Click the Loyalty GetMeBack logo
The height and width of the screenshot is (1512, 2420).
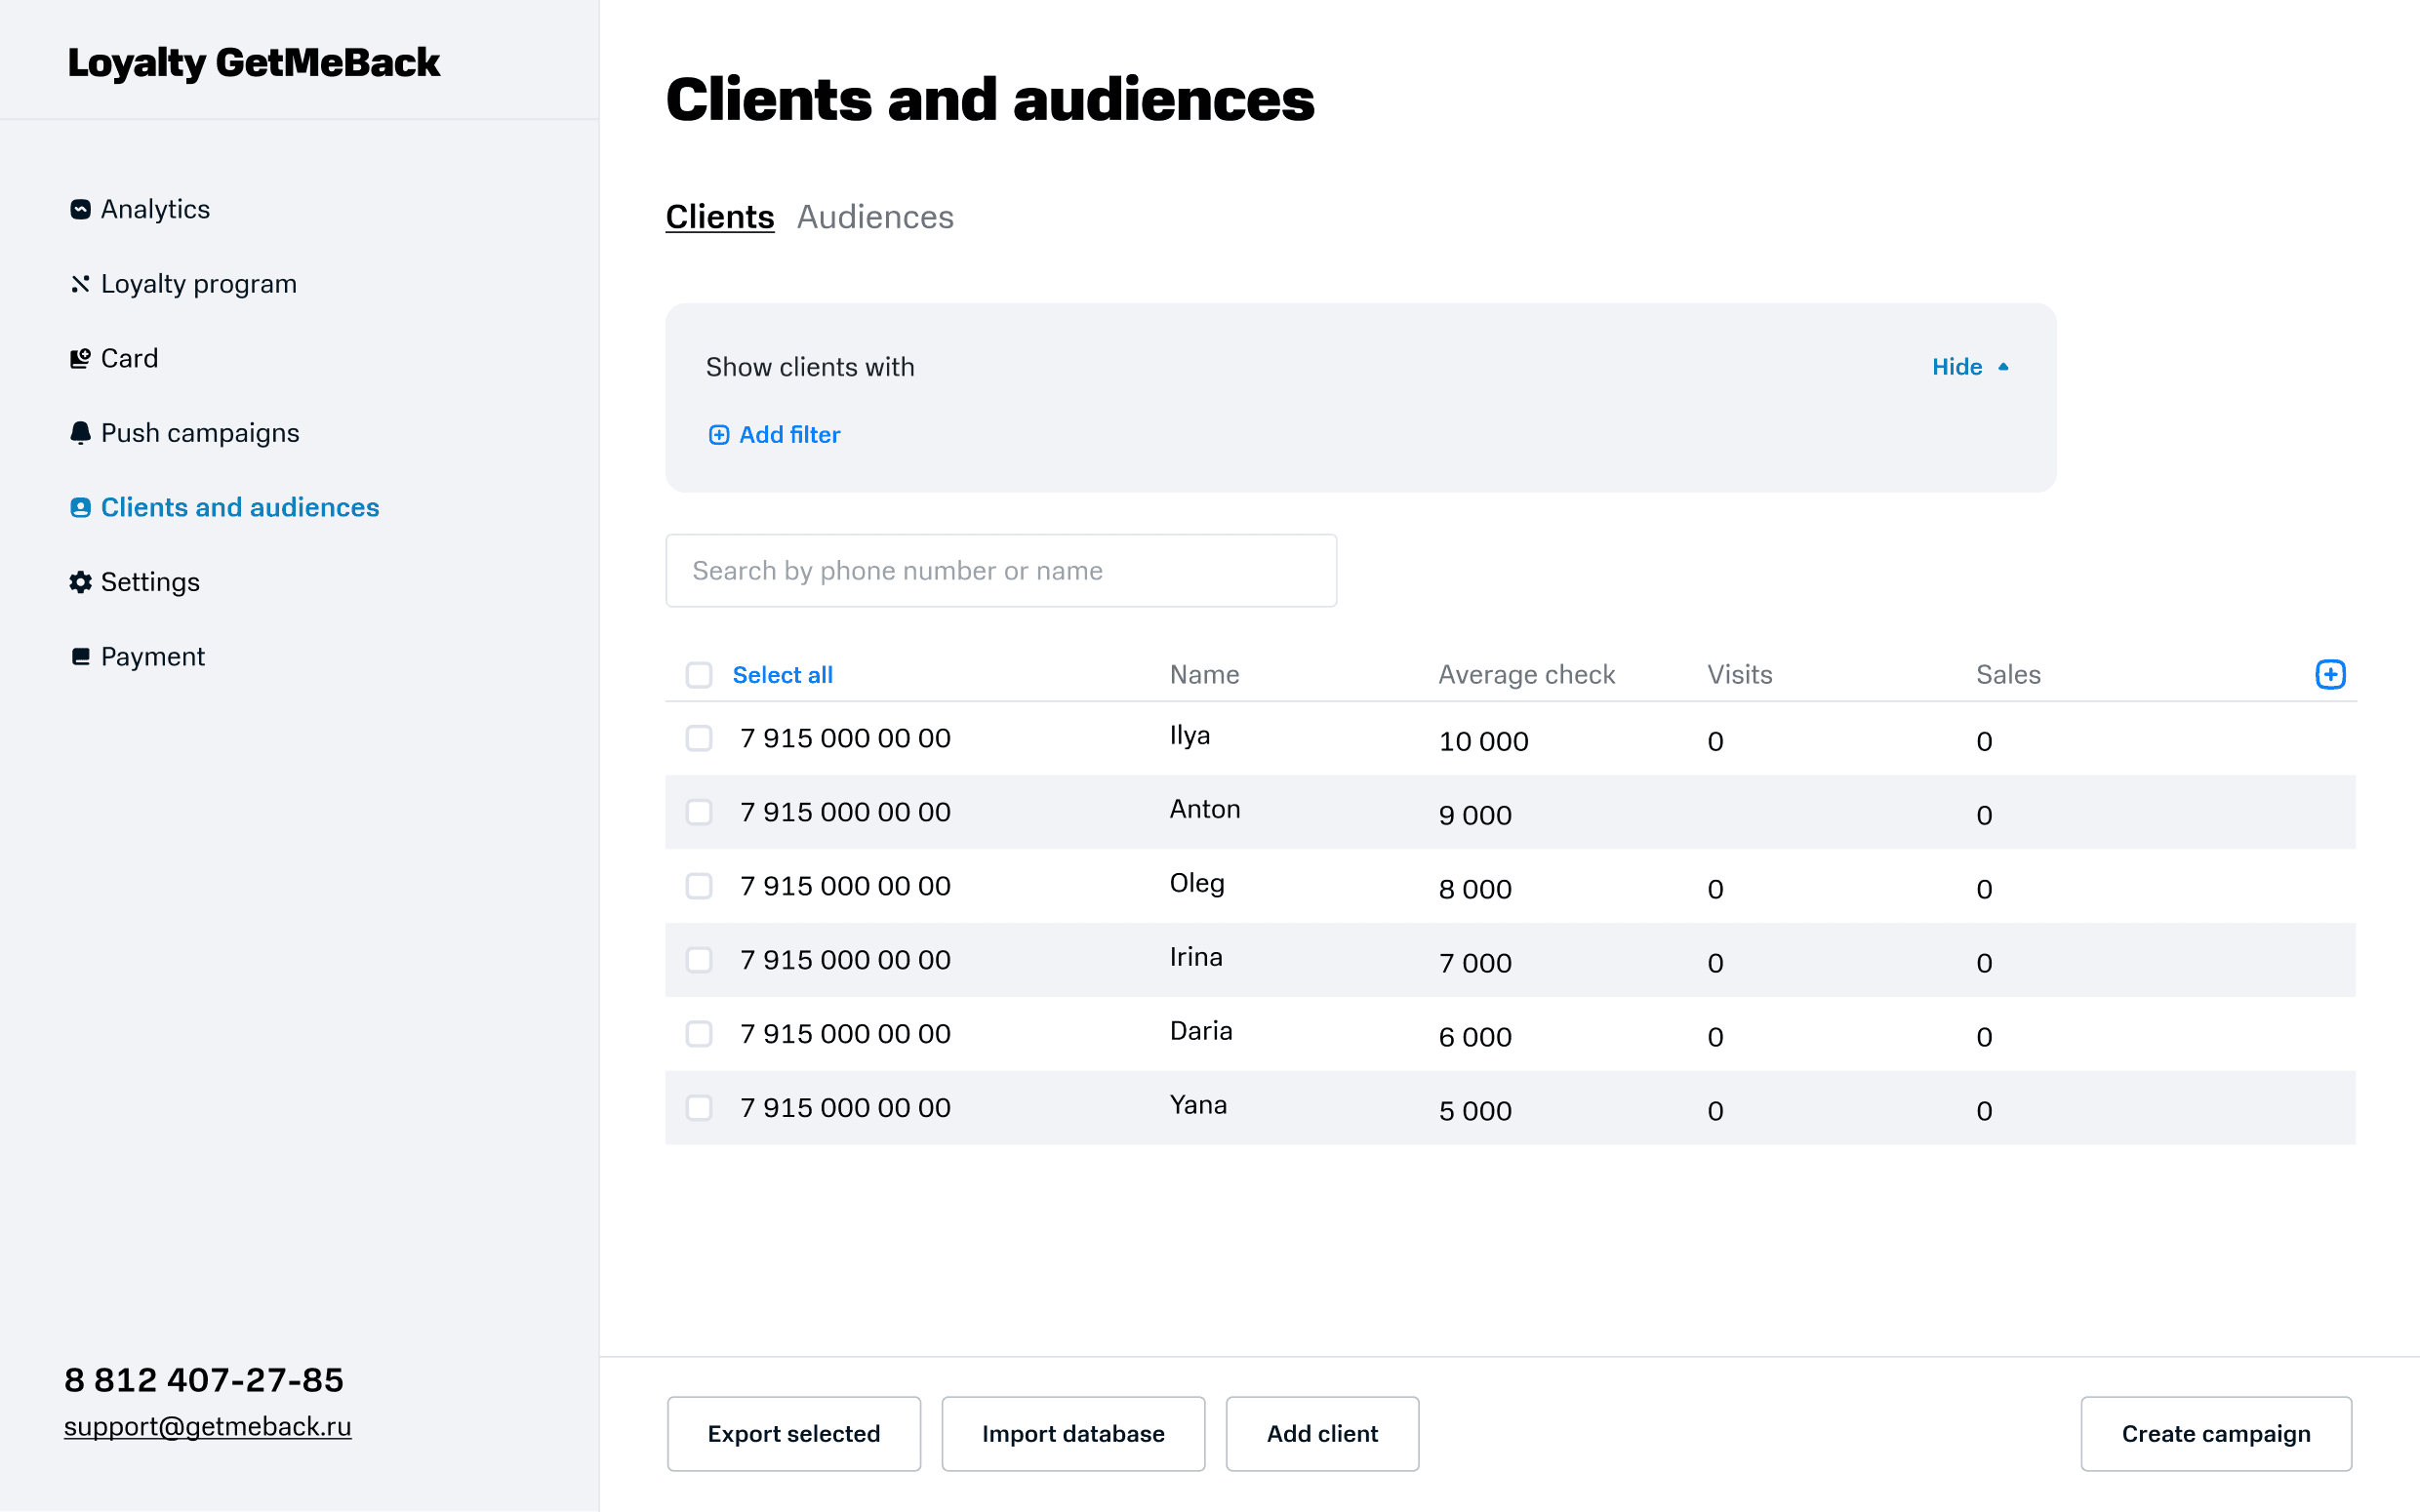[x=253, y=63]
